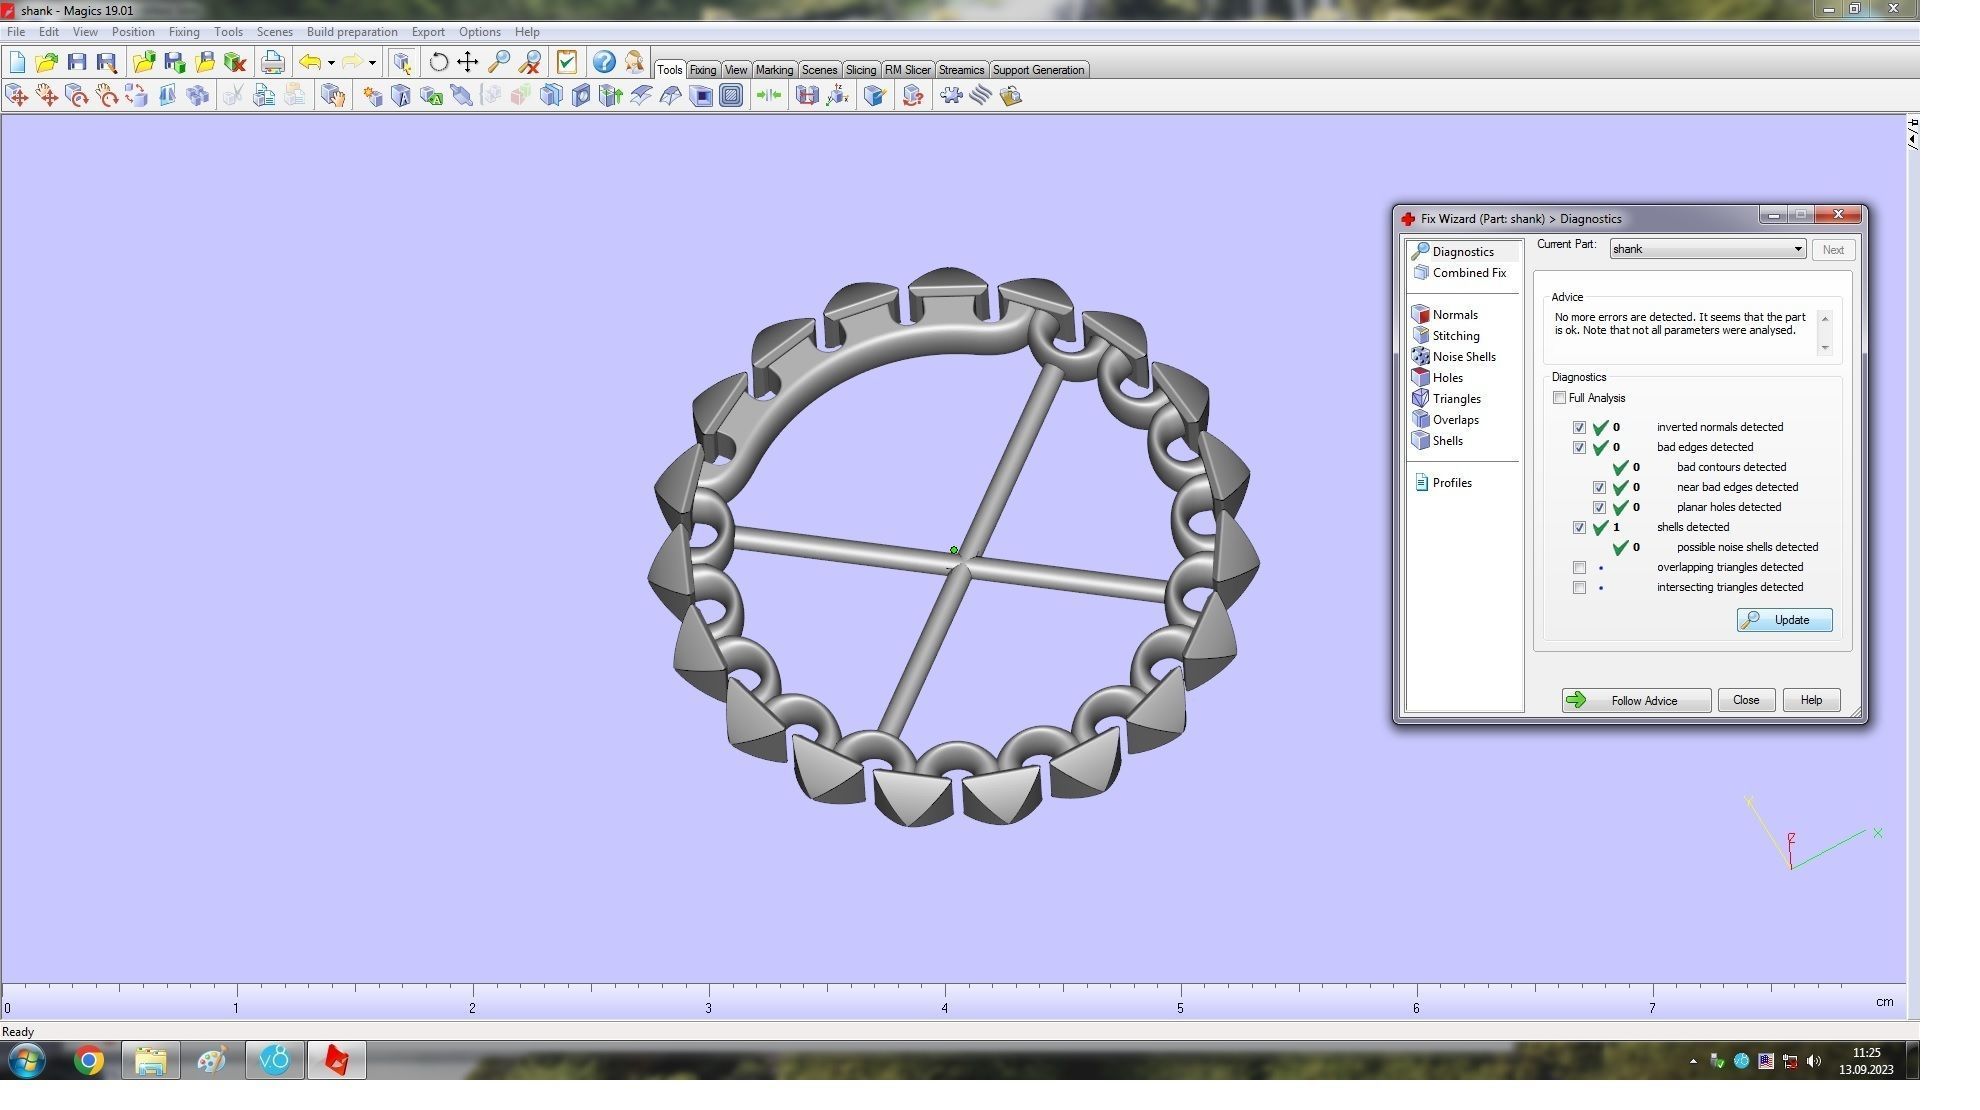Open the Current Part dropdown

point(1797,249)
